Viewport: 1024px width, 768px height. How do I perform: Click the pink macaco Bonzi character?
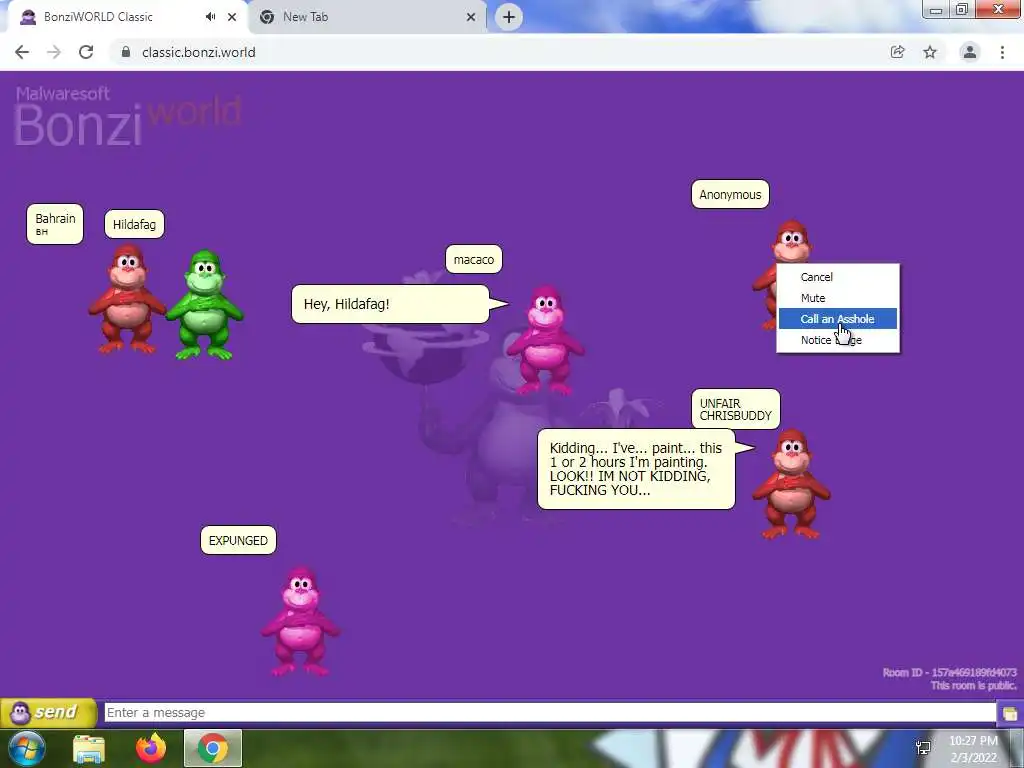(545, 340)
